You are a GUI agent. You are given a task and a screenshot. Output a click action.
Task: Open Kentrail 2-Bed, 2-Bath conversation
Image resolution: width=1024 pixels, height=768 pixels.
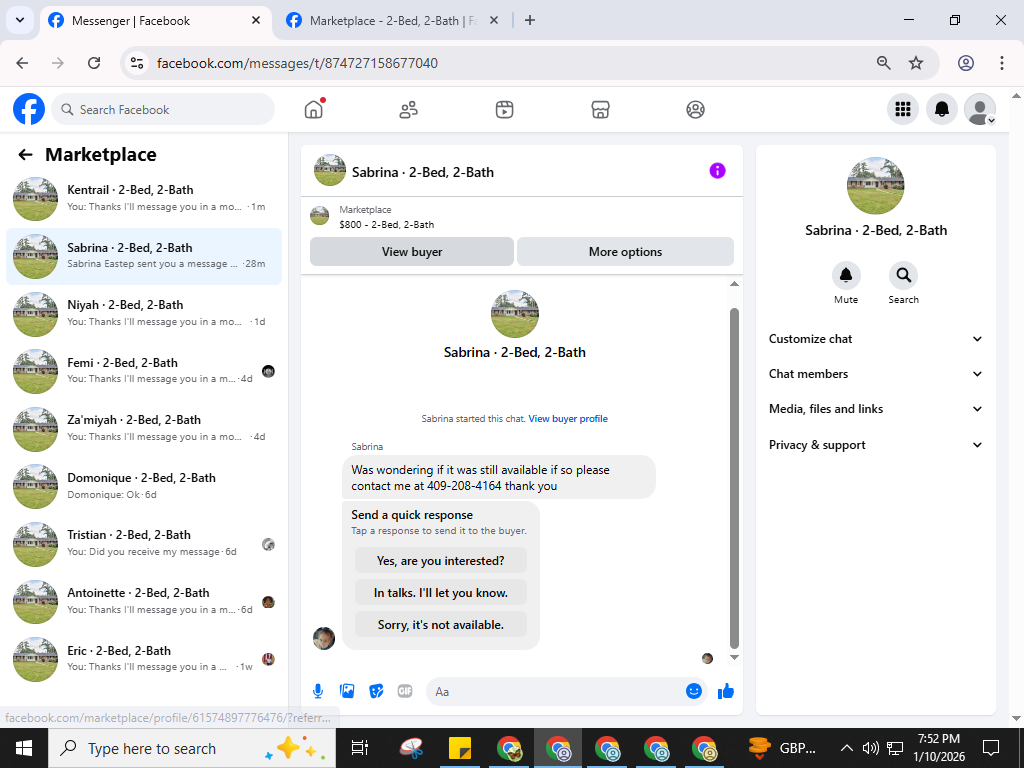pyautogui.click(x=144, y=198)
